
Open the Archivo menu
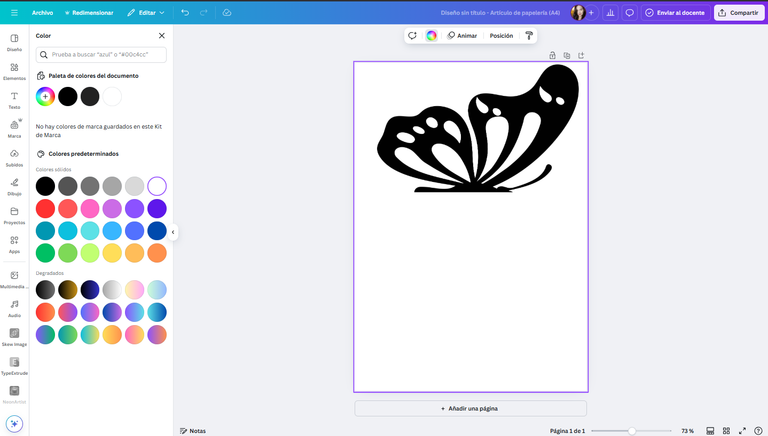coord(43,13)
